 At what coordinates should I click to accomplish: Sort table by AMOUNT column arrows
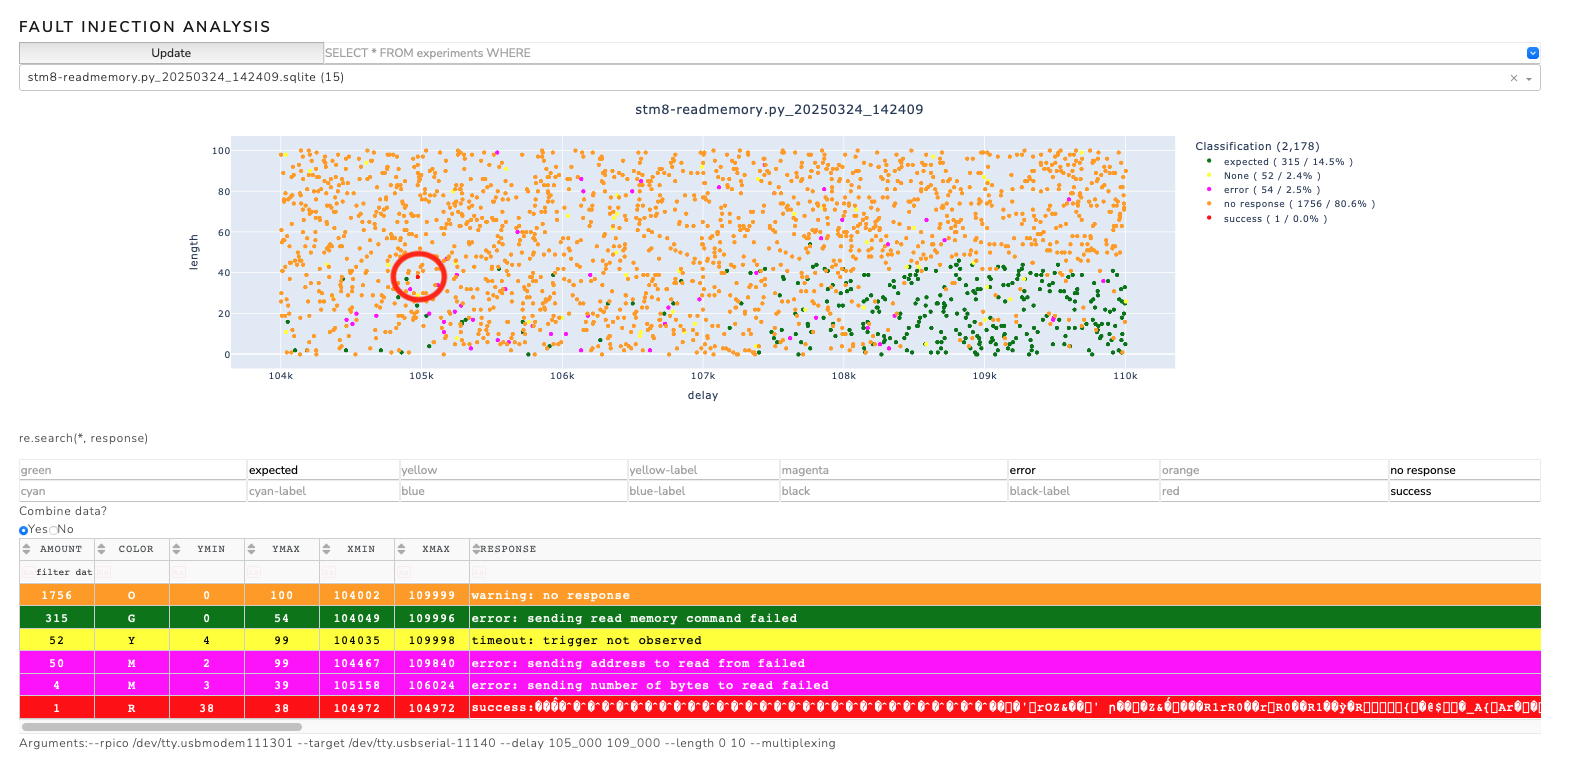[x=26, y=549]
